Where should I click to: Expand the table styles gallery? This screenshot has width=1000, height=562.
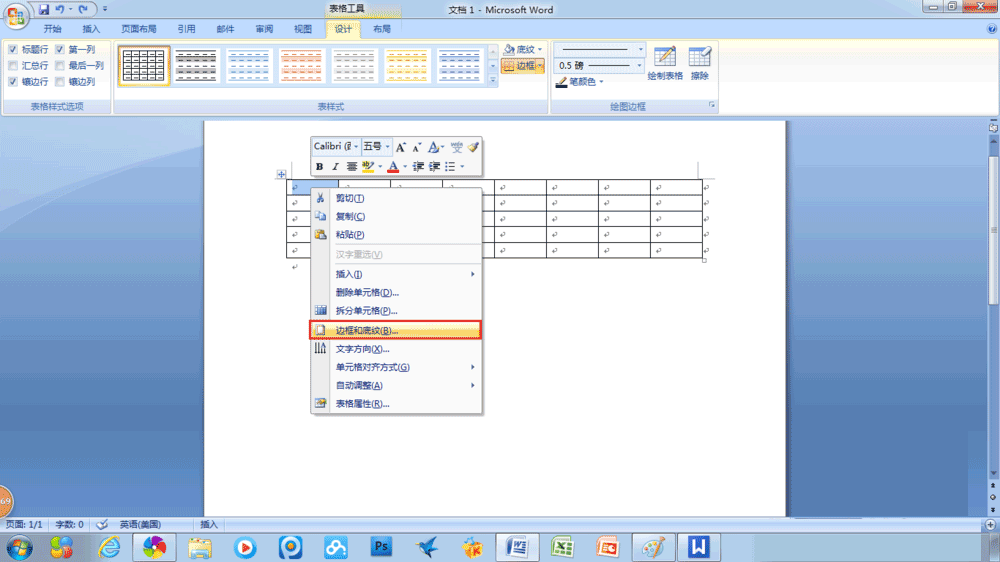pos(492,80)
